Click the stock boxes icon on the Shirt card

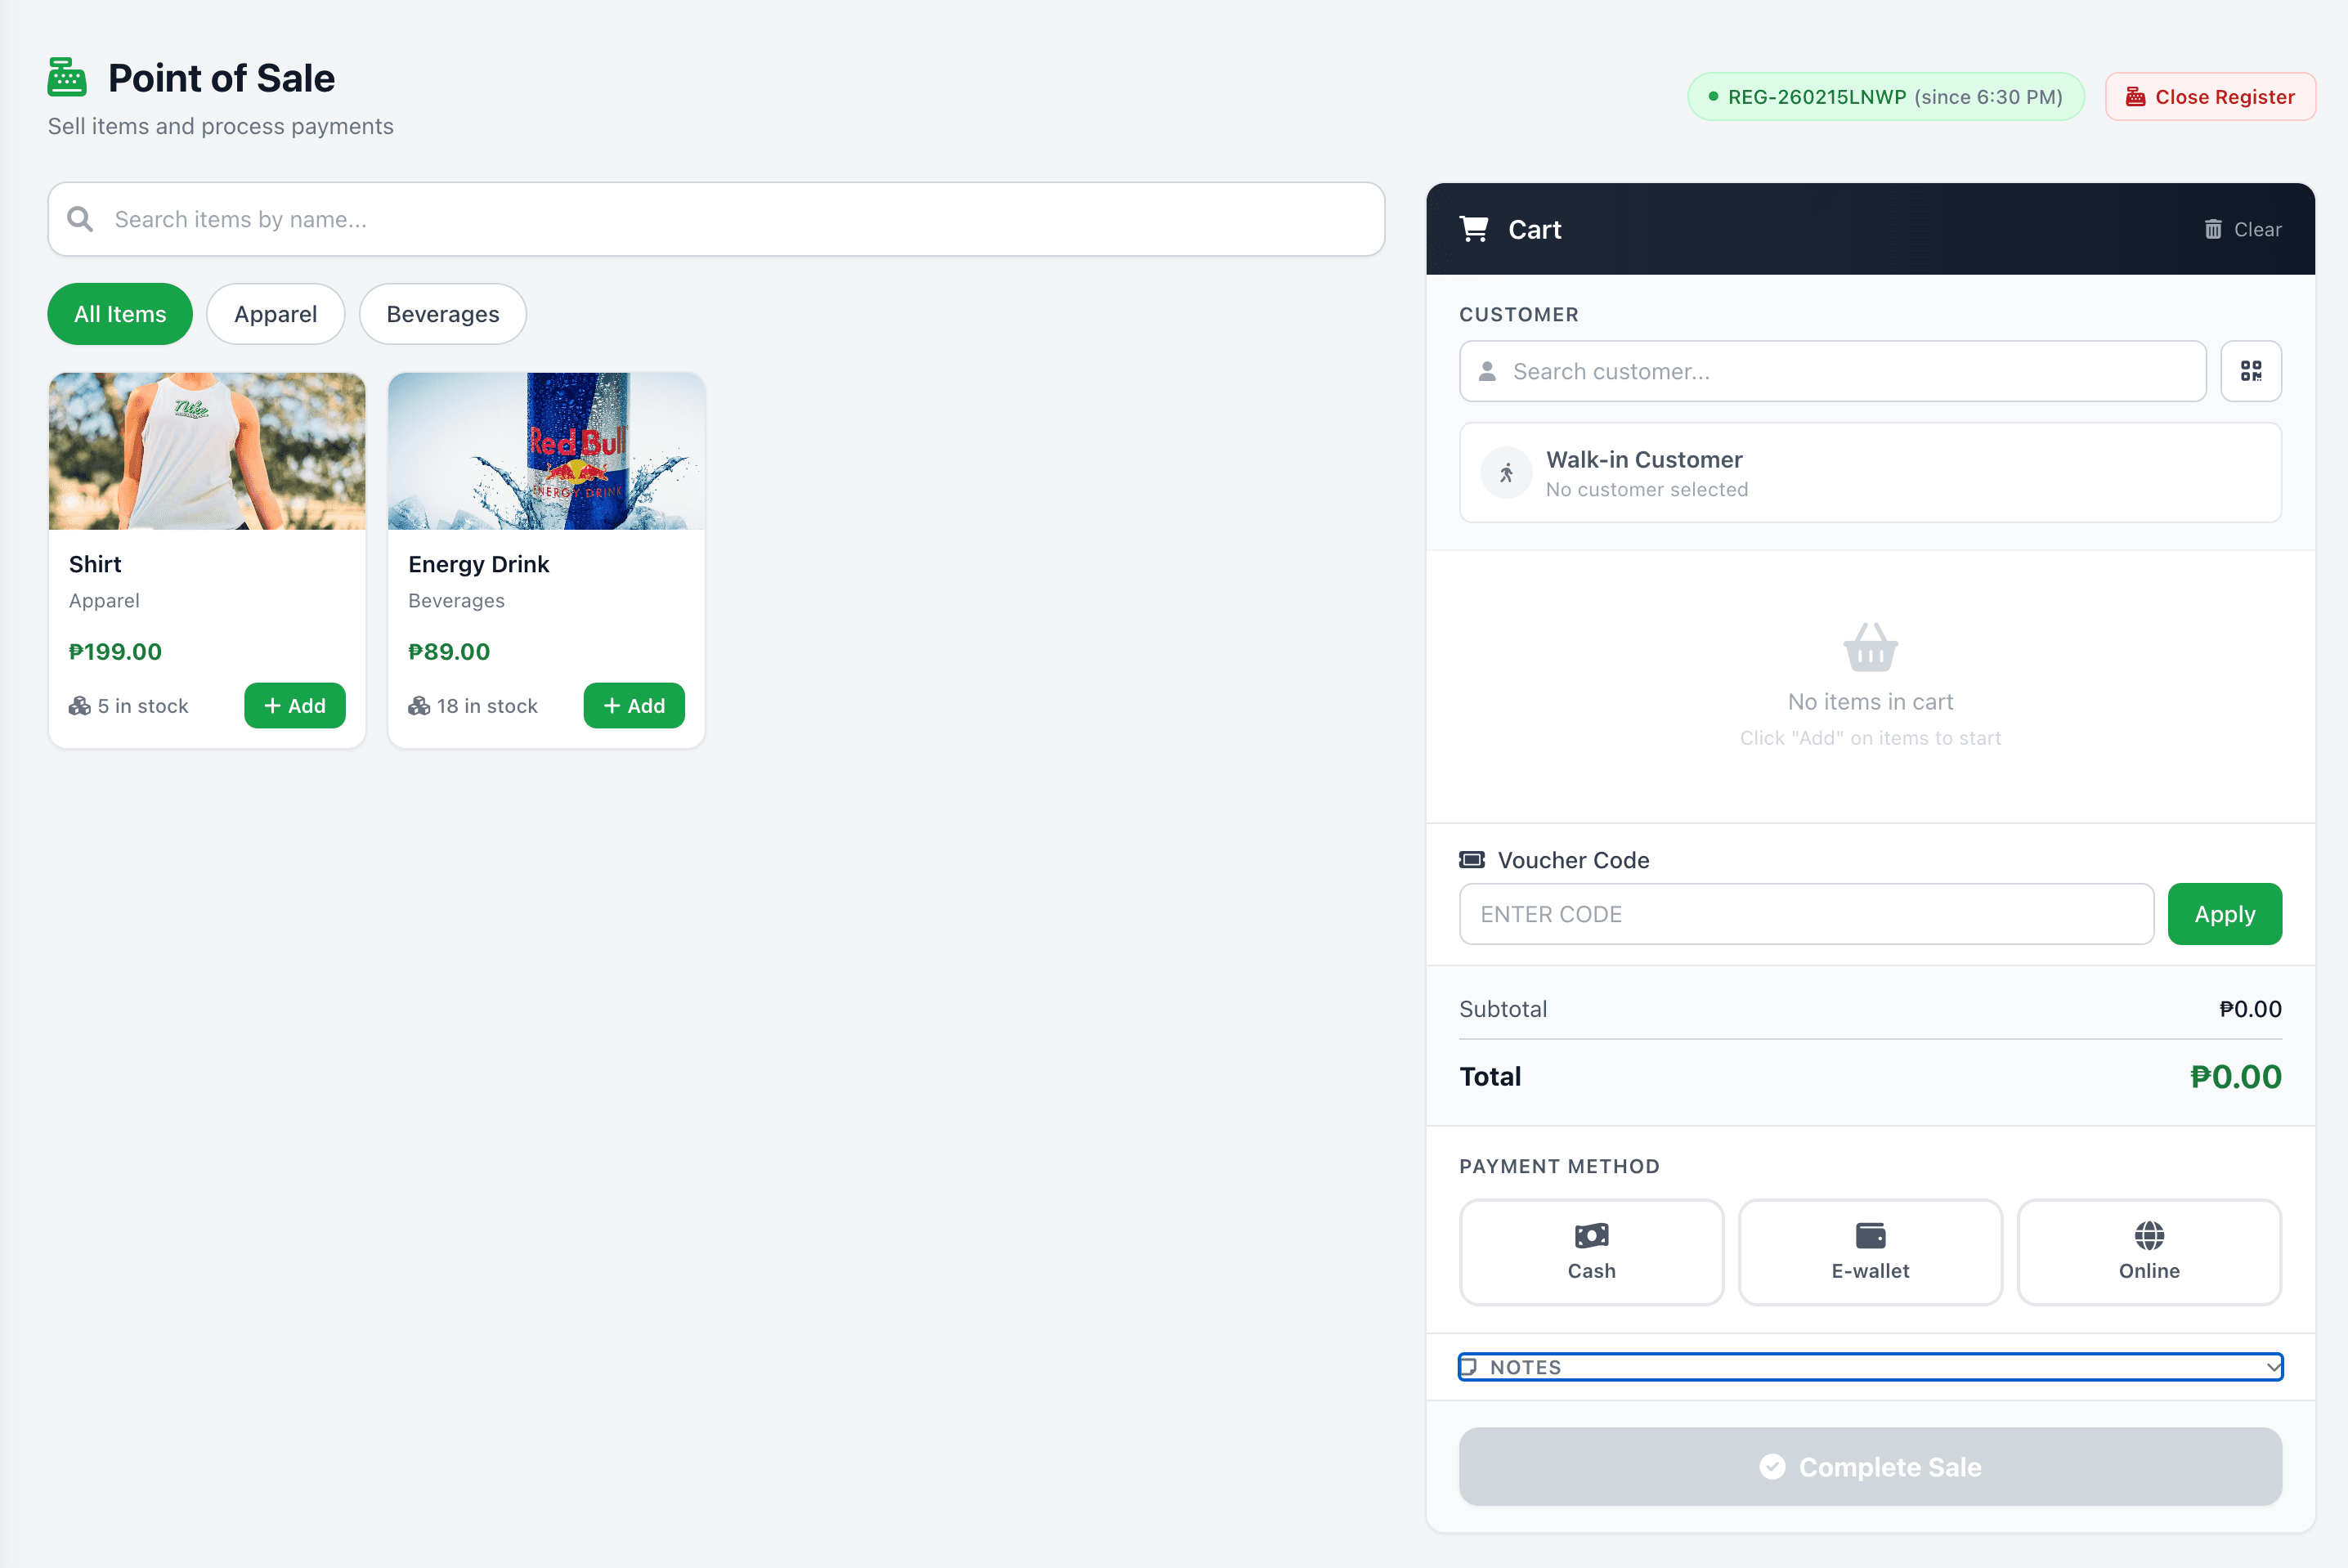point(80,706)
